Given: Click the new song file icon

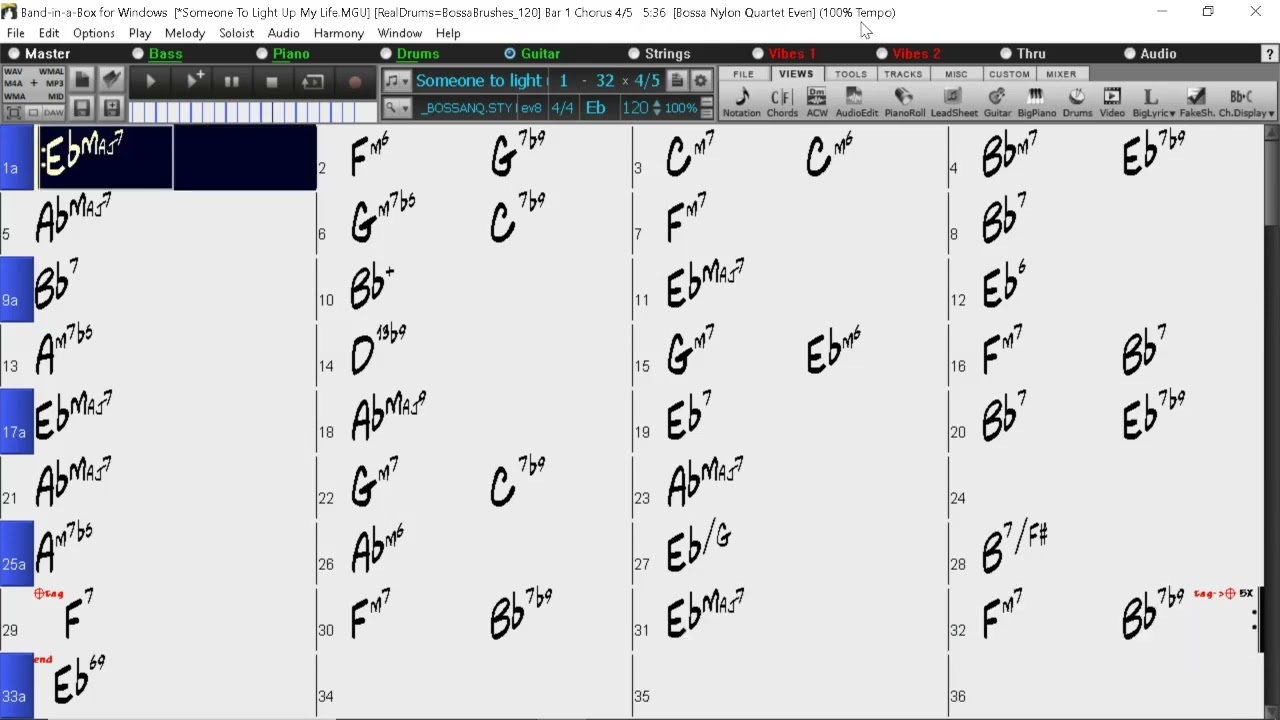Looking at the screenshot, I should coord(83,79).
